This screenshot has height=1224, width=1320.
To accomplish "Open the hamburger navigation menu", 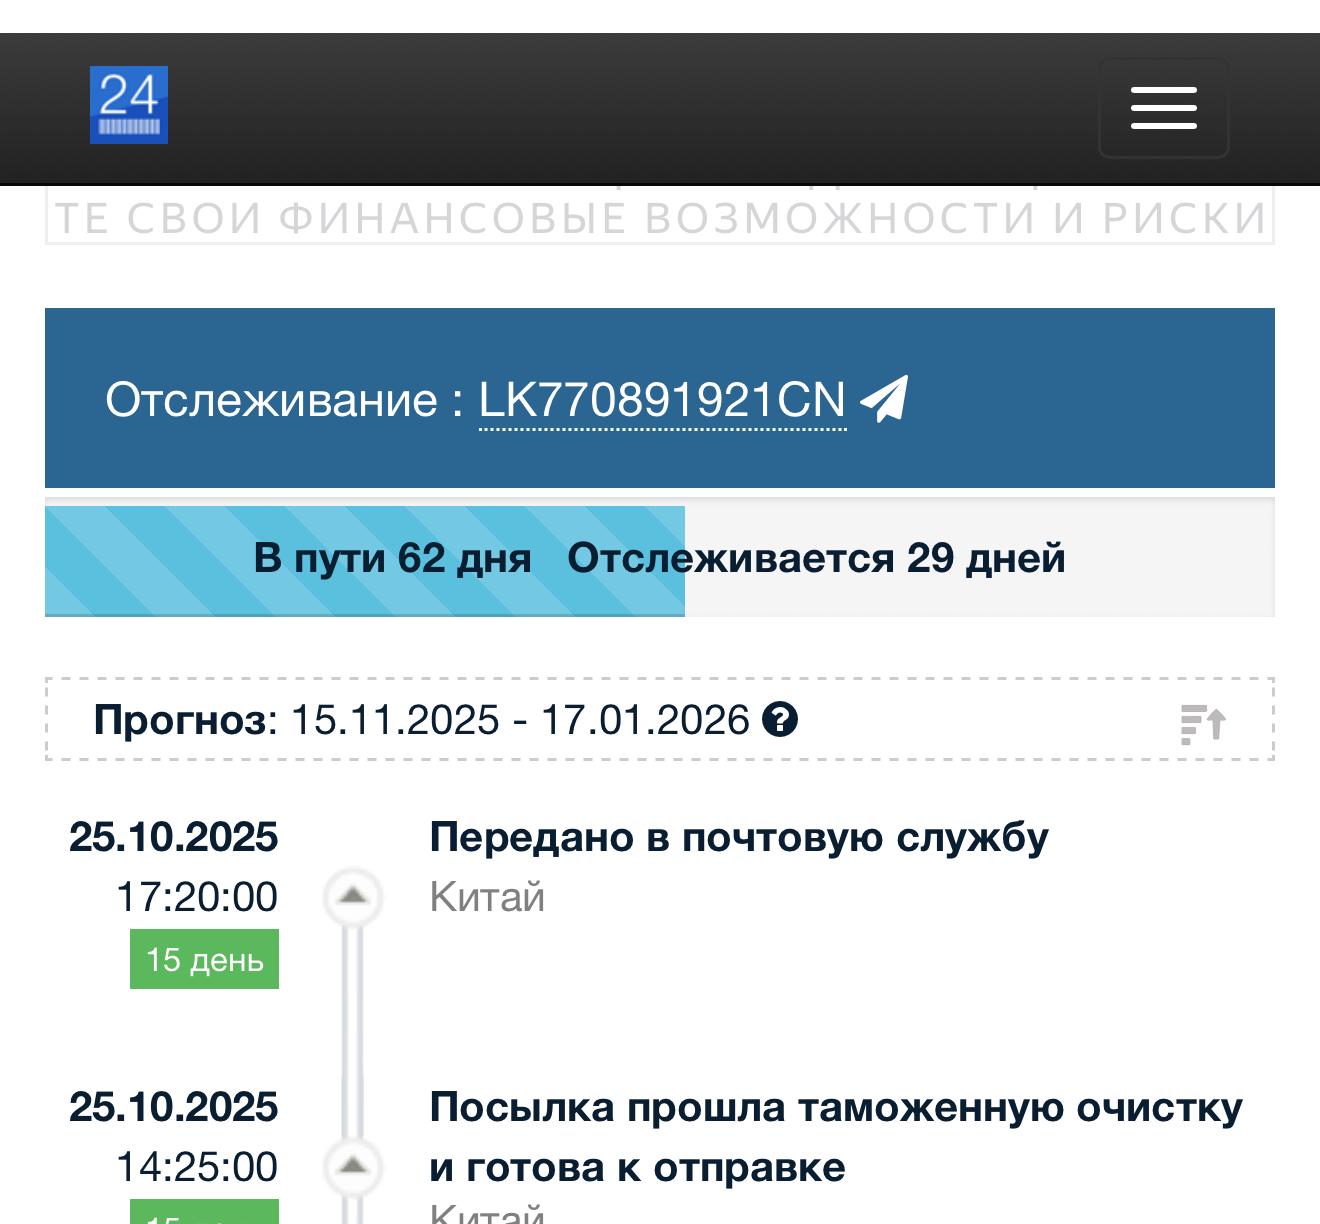I will click(x=1163, y=108).
